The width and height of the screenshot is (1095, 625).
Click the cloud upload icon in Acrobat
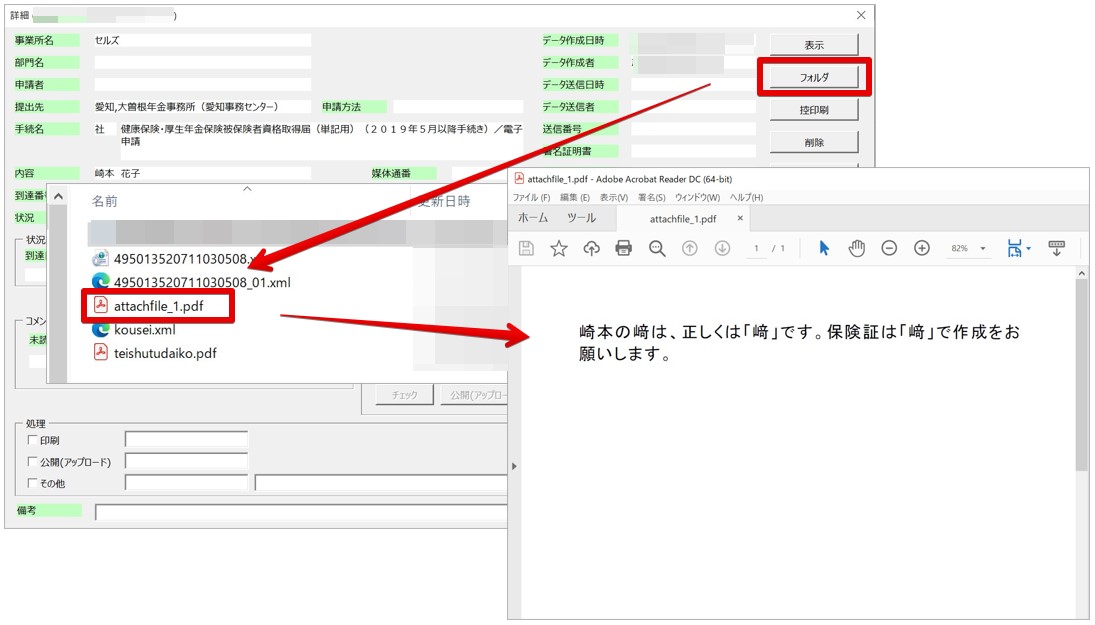point(591,248)
